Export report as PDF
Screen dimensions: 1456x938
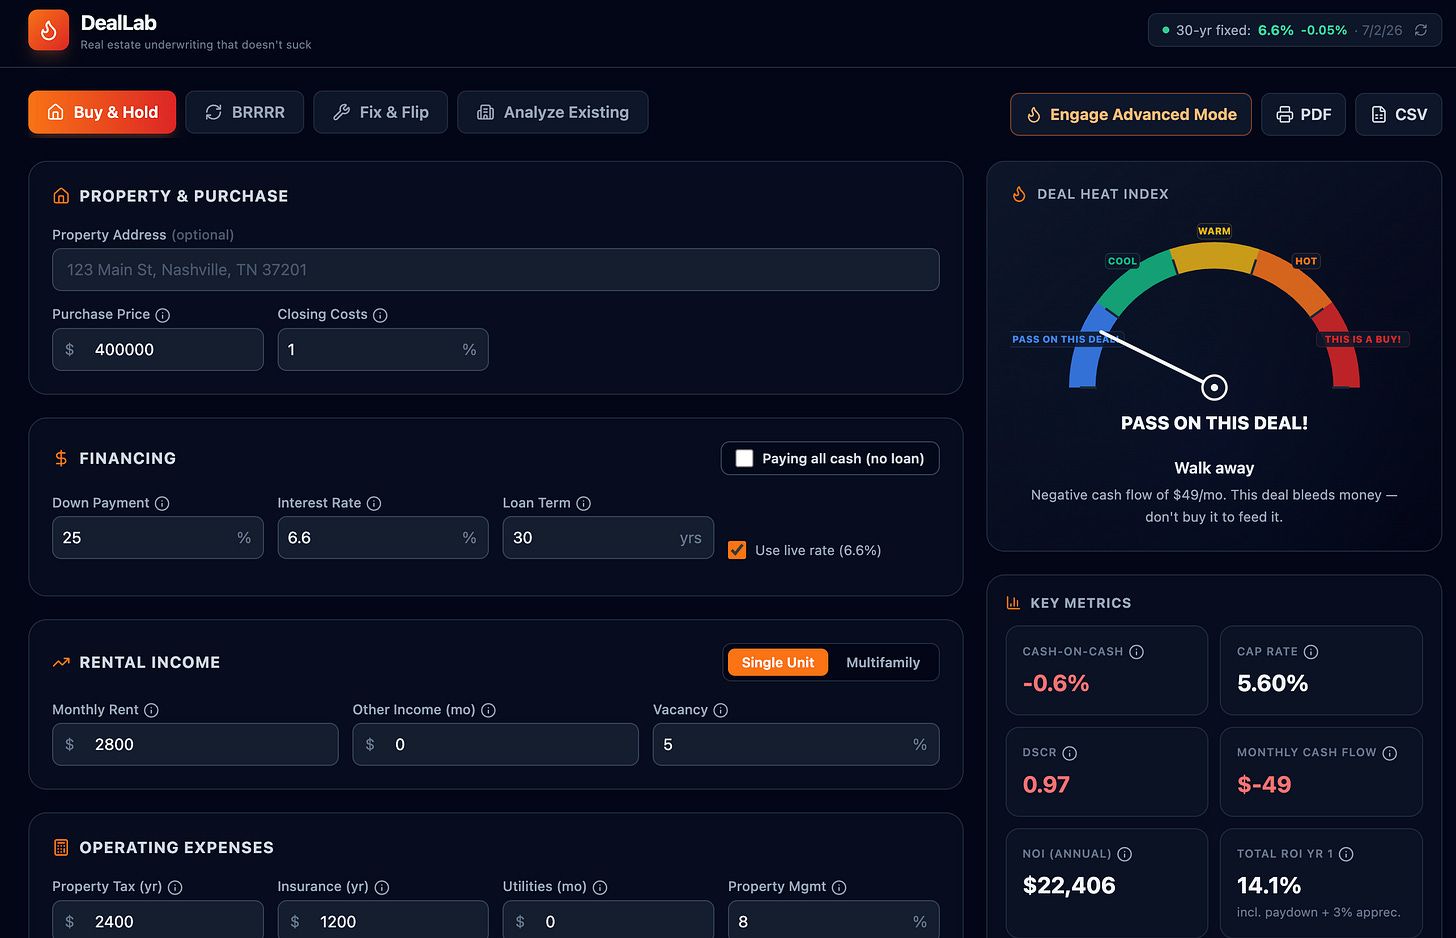(1303, 114)
